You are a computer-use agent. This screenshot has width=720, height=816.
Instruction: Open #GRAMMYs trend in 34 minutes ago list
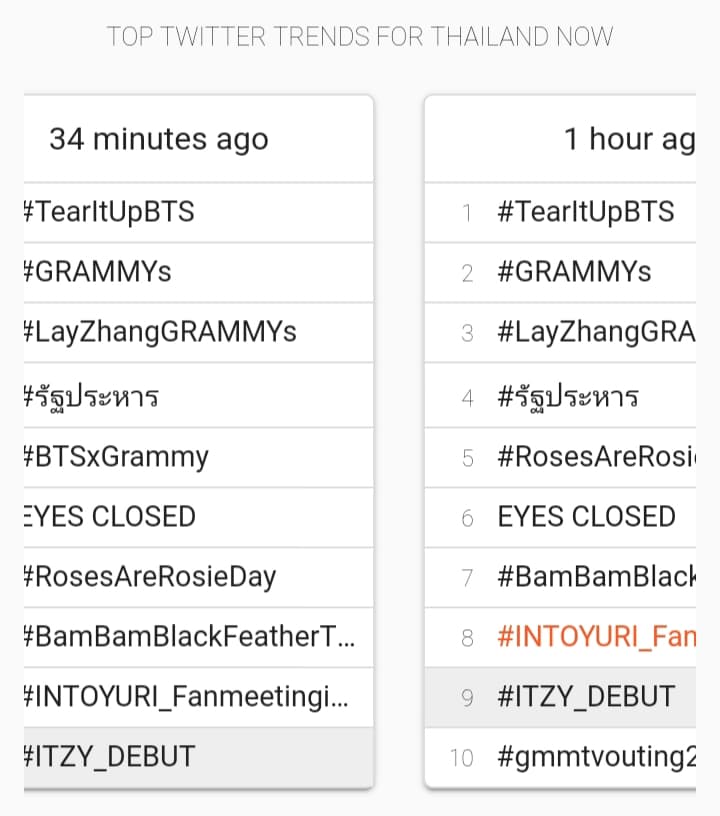pyautogui.click(x=98, y=272)
